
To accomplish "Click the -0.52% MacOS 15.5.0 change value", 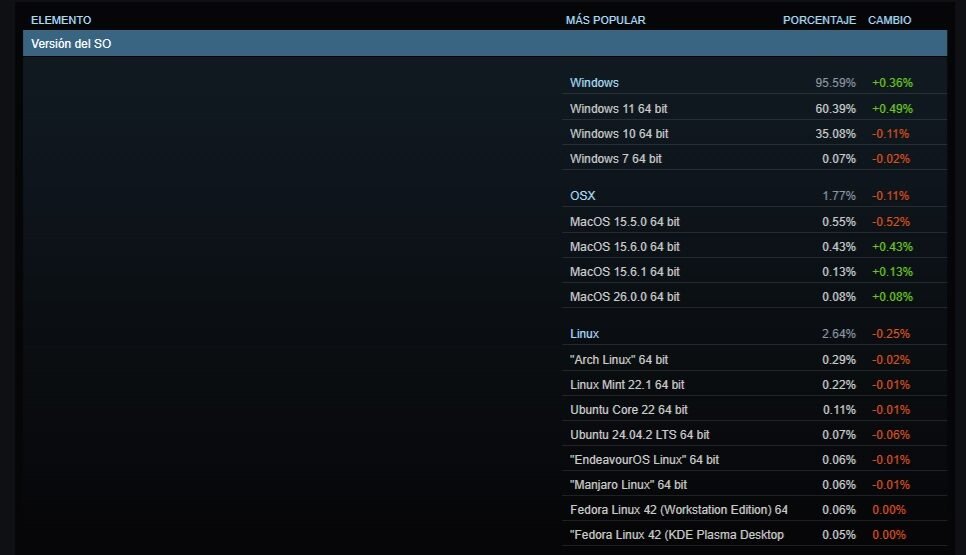I will [891, 222].
